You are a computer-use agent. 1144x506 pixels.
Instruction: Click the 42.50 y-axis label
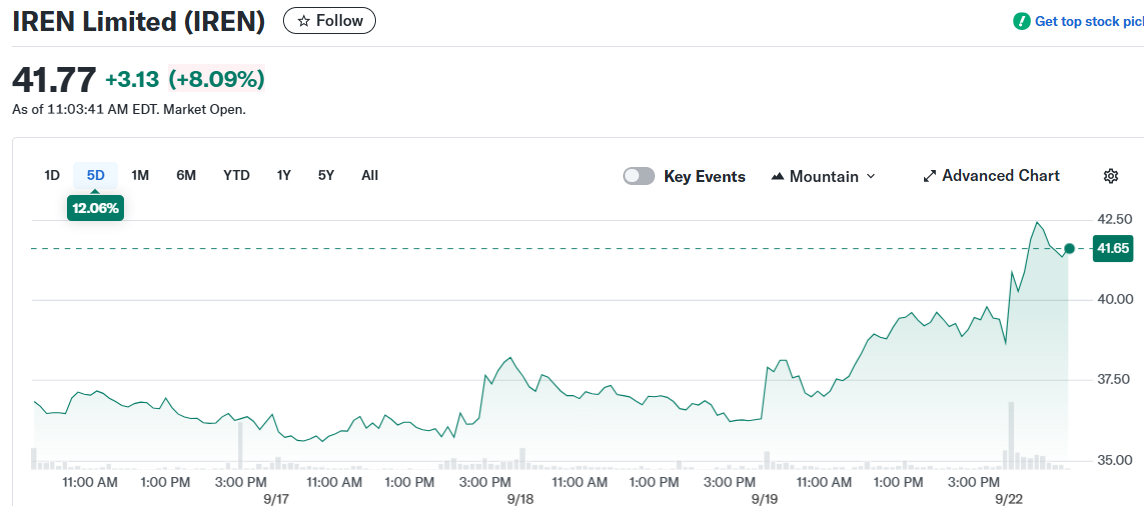click(x=1115, y=219)
